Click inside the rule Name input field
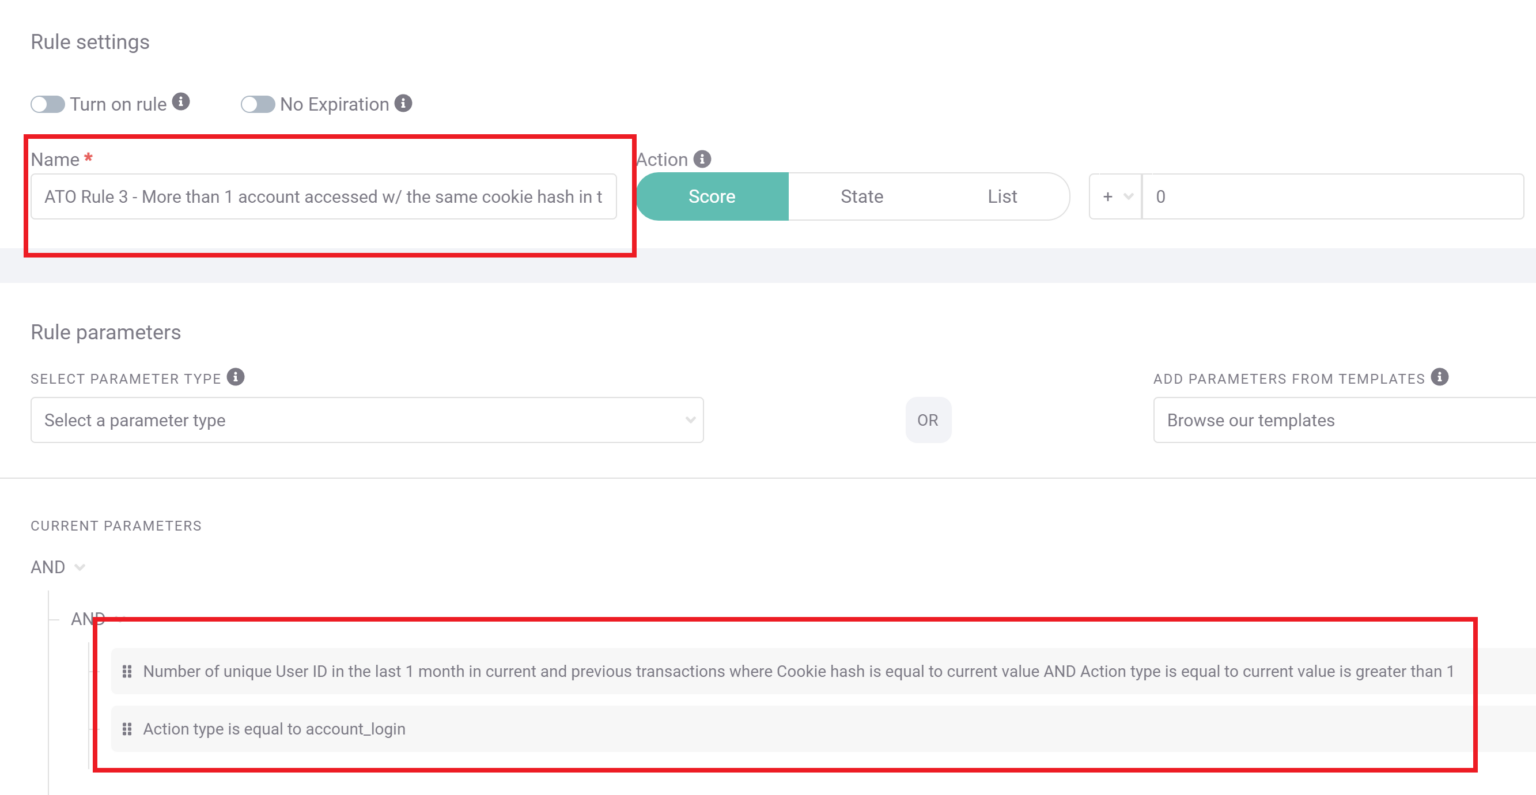This screenshot has height=795, width=1536. coord(322,196)
